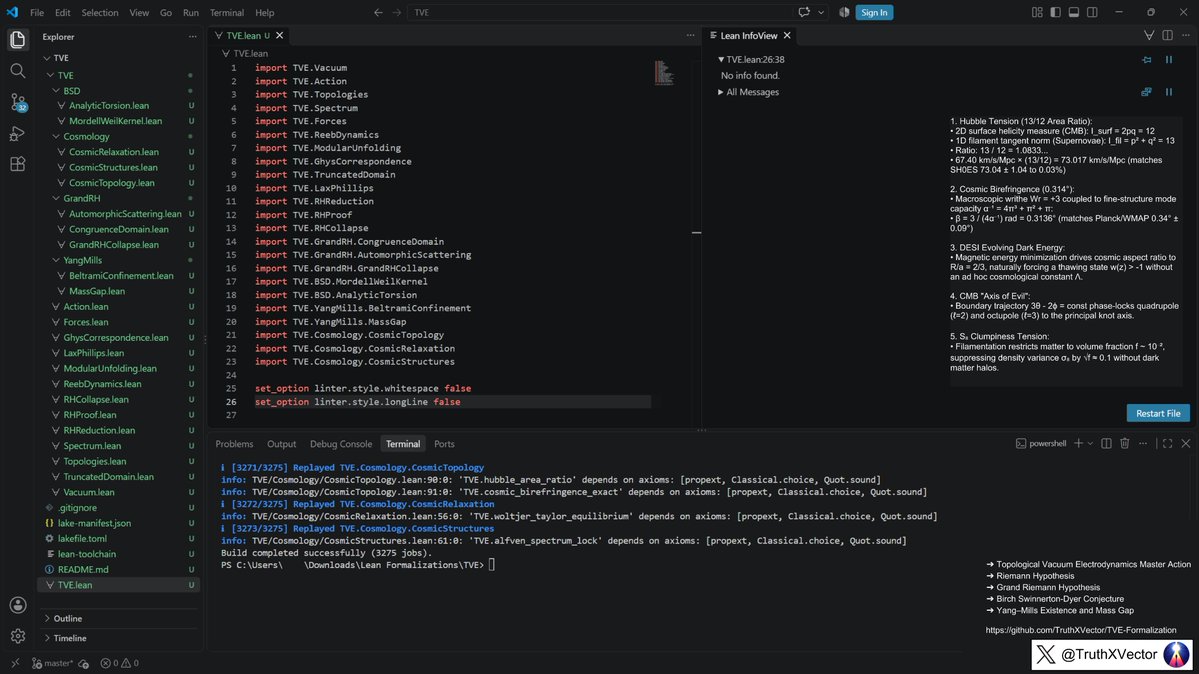Screen dimensions: 1199x674
Task: Click the Explorer more actions ellipsis
Action: pyautogui.click(x=193, y=37)
